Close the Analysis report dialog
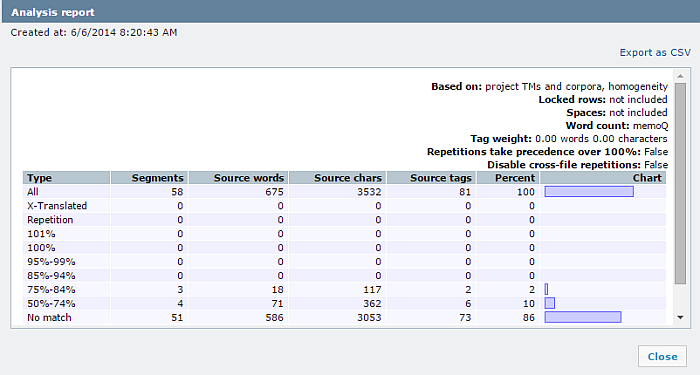 (662, 356)
